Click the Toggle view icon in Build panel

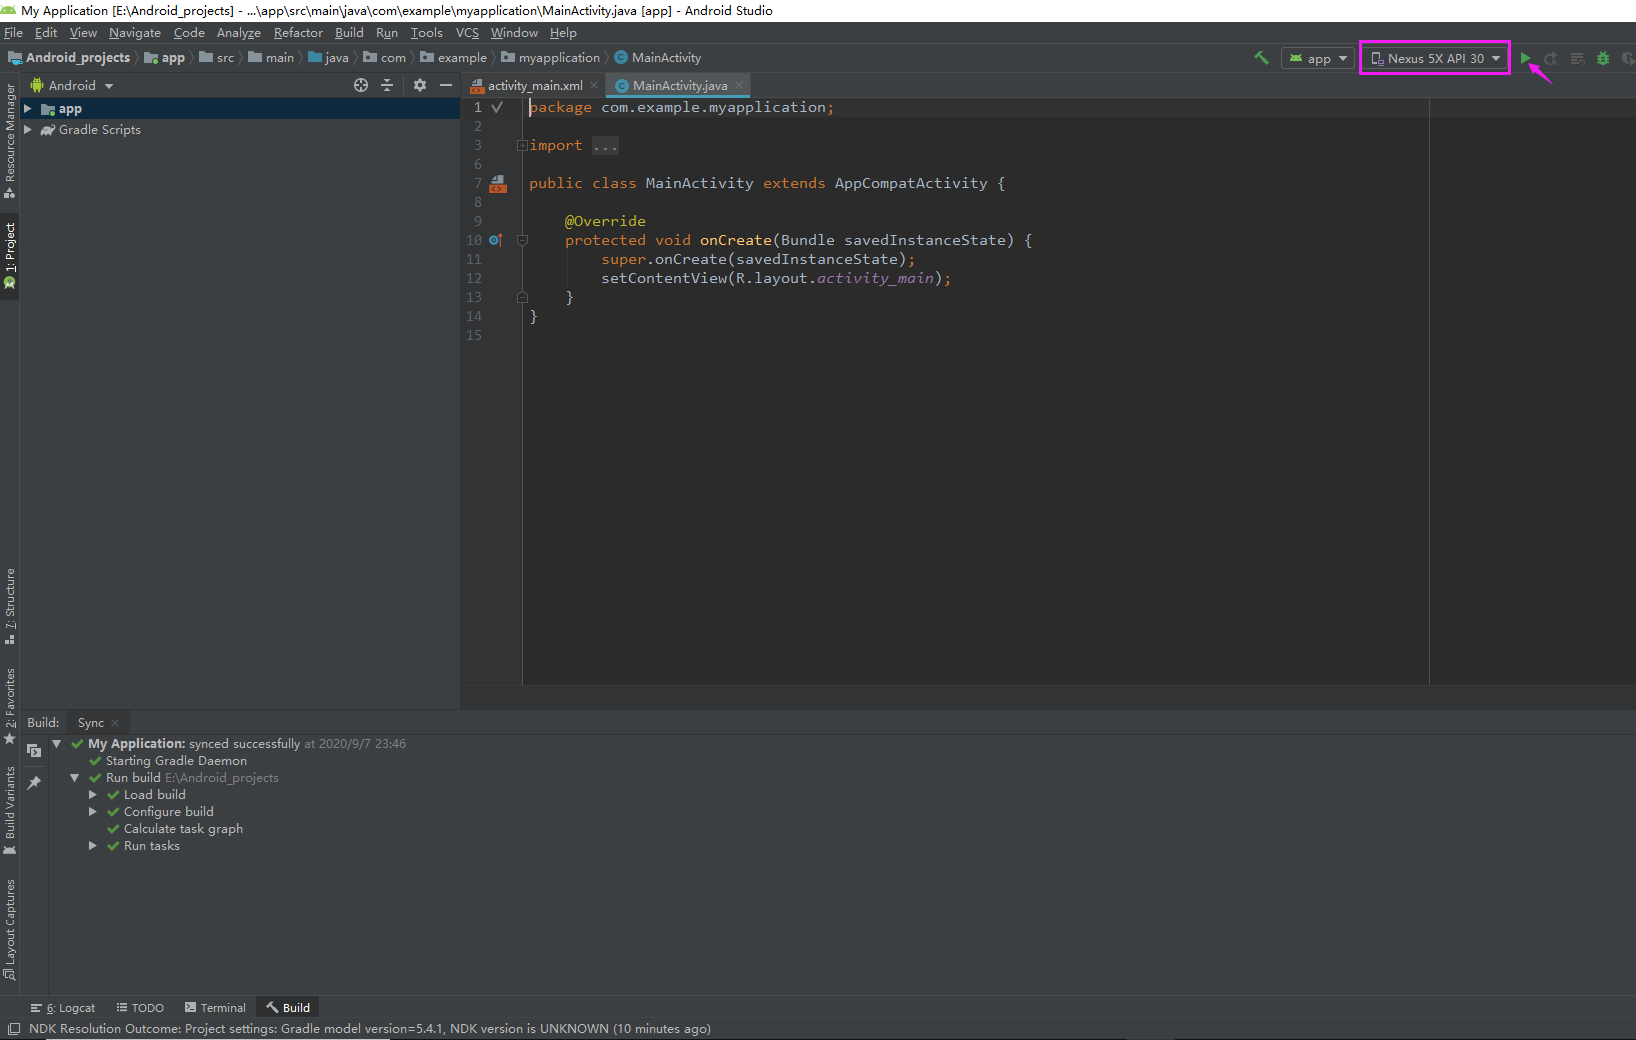tap(34, 750)
